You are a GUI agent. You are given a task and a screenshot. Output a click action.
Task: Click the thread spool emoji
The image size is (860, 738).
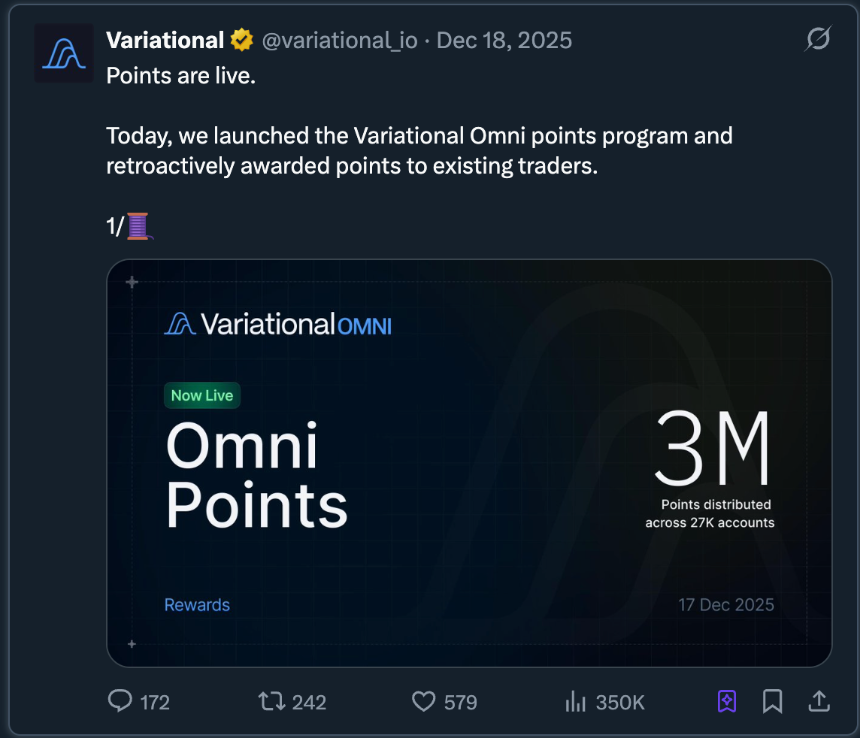tap(138, 226)
